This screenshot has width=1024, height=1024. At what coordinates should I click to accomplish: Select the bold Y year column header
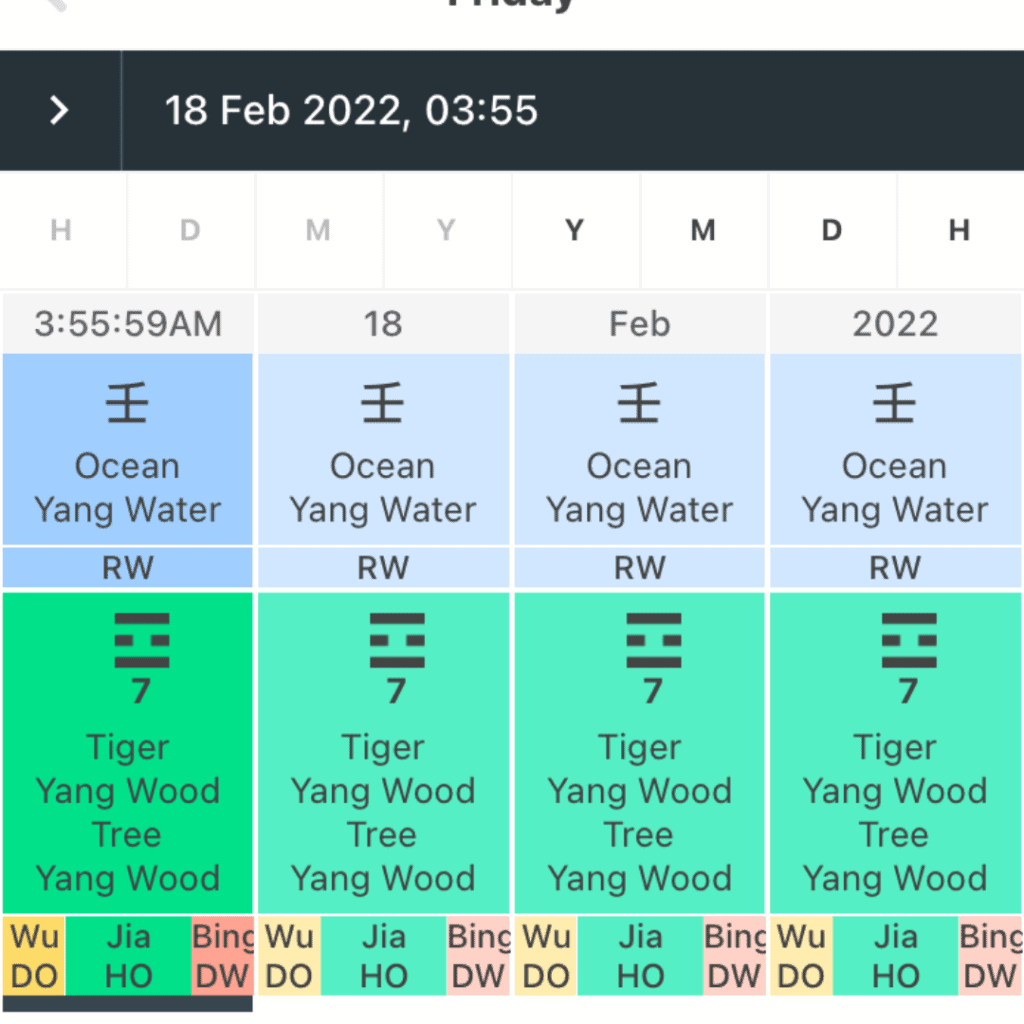[x=574, y=231]
